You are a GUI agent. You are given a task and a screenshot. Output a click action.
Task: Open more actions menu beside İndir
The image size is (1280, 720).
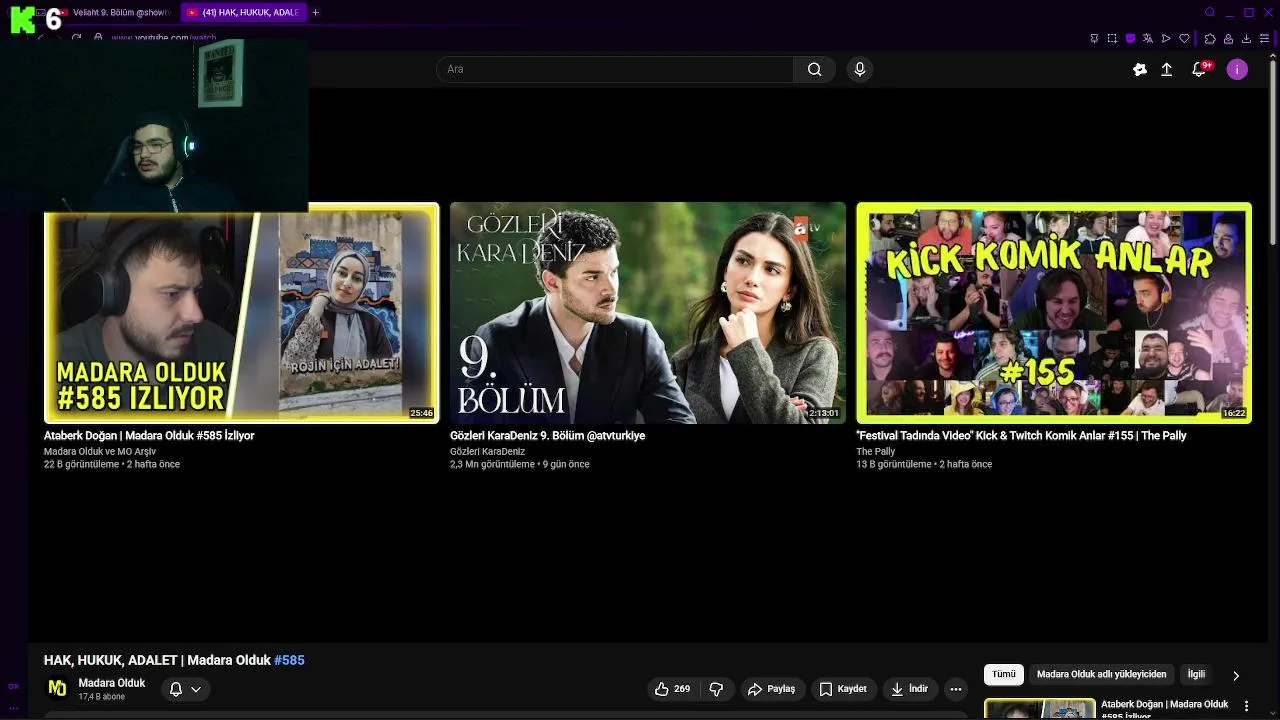(x=956, y=689)
